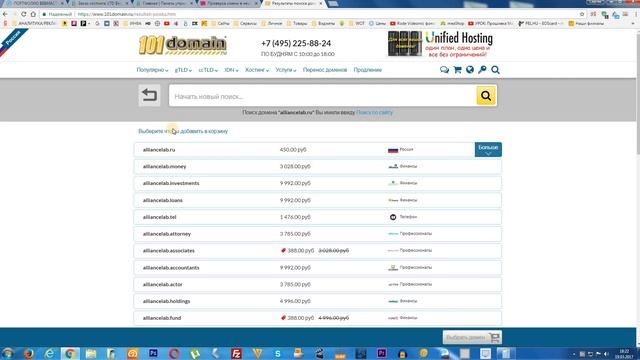Expand the blue Больше button on alliancelab.ru row
The image size is (640, 360).
pos(488,149)
